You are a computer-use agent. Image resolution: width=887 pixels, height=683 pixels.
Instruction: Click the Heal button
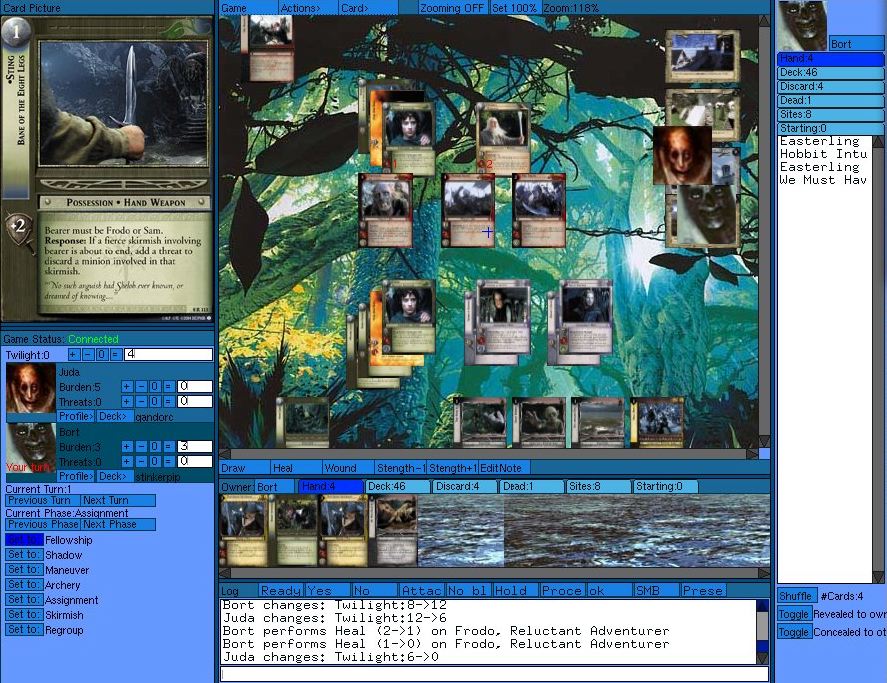(x=296, y=468)
